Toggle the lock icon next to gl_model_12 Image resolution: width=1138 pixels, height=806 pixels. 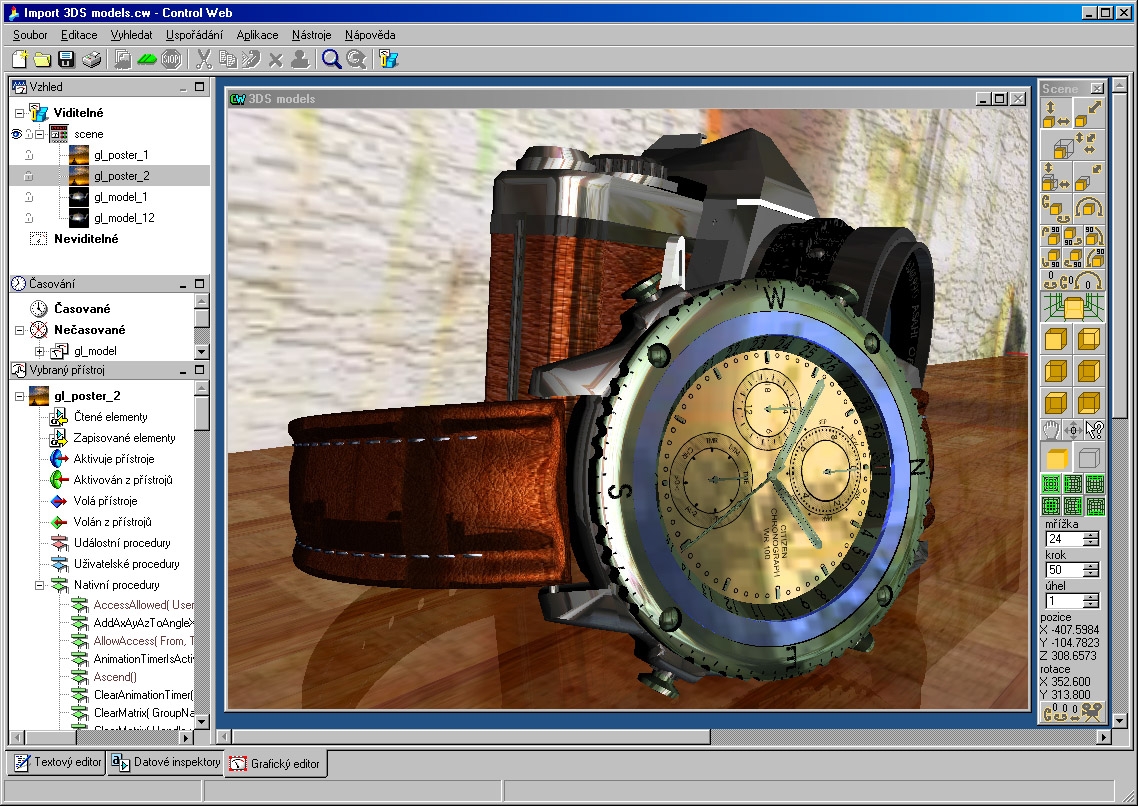[x=29, y=218]
